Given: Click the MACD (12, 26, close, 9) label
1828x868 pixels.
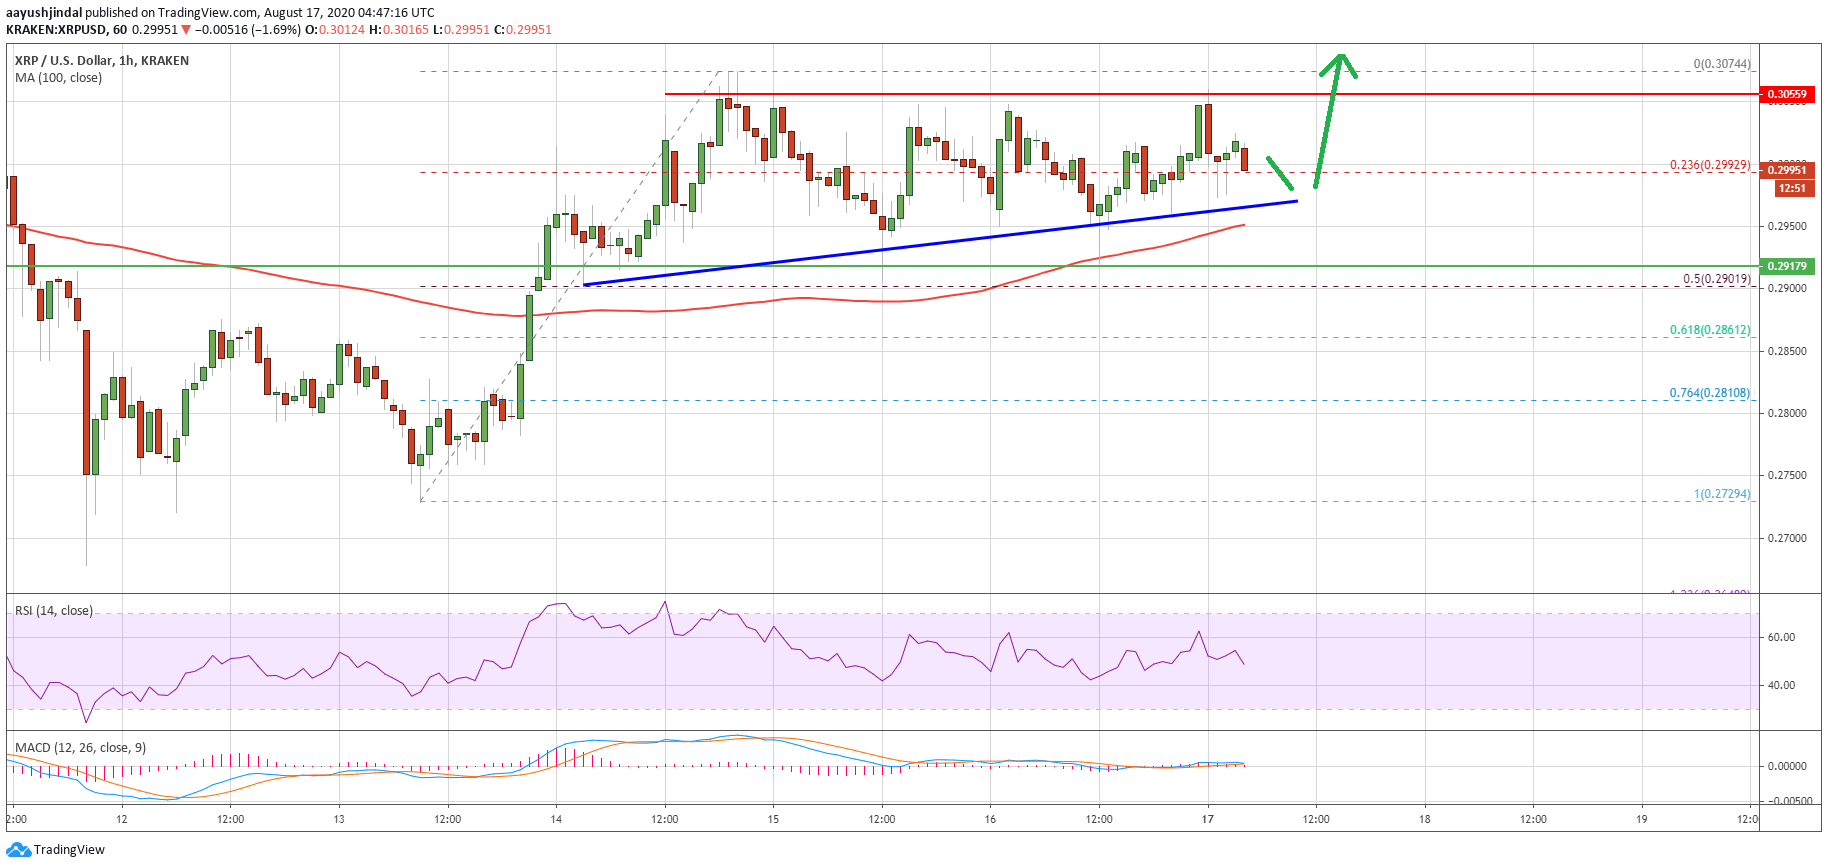Looking at the screenshot, I should coord(80,748).
